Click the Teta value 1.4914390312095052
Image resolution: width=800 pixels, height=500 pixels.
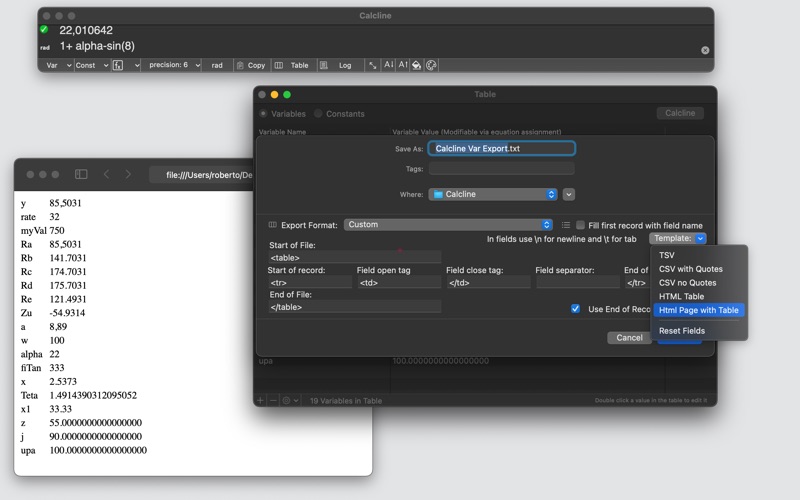pos(93,395)
